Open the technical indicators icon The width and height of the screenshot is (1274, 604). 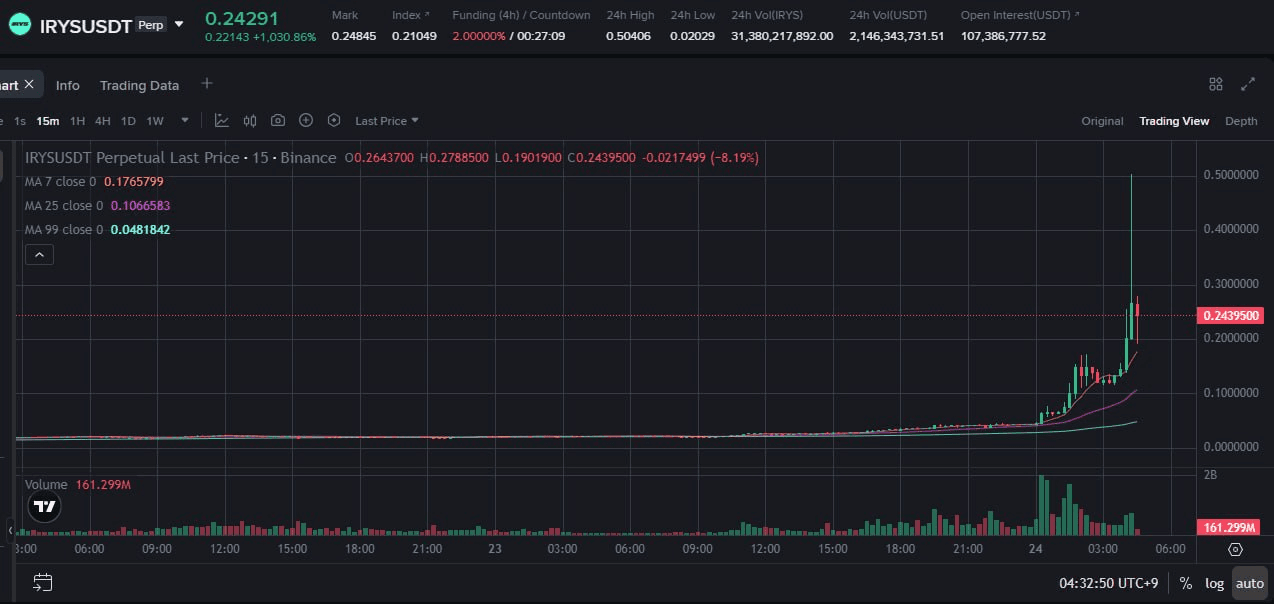click(x=222, y=121)
